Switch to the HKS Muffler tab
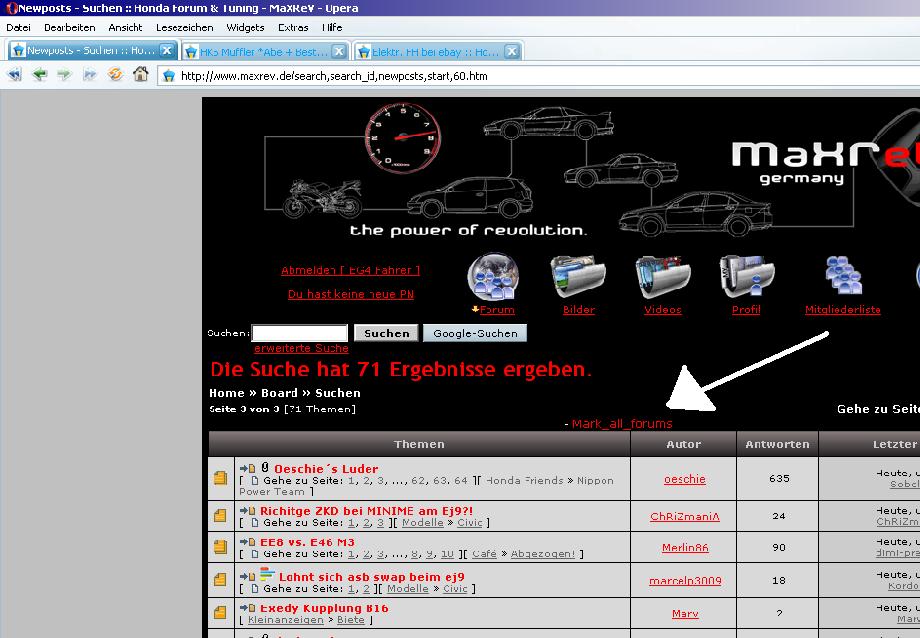Viewport: 920px width, 638px height. coord(265,52)
